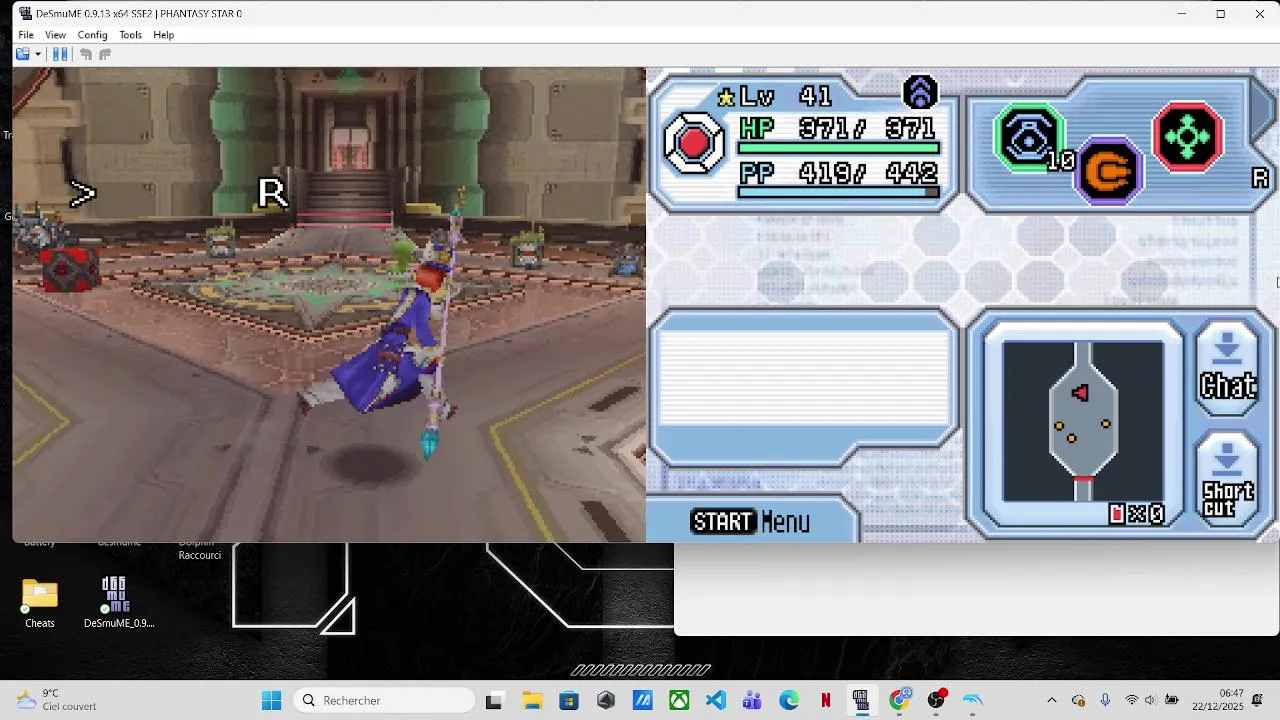Pause emulation with the toolbar pause icon
The height and width of the screenshot is (720, 1280).
coord(60,55)
